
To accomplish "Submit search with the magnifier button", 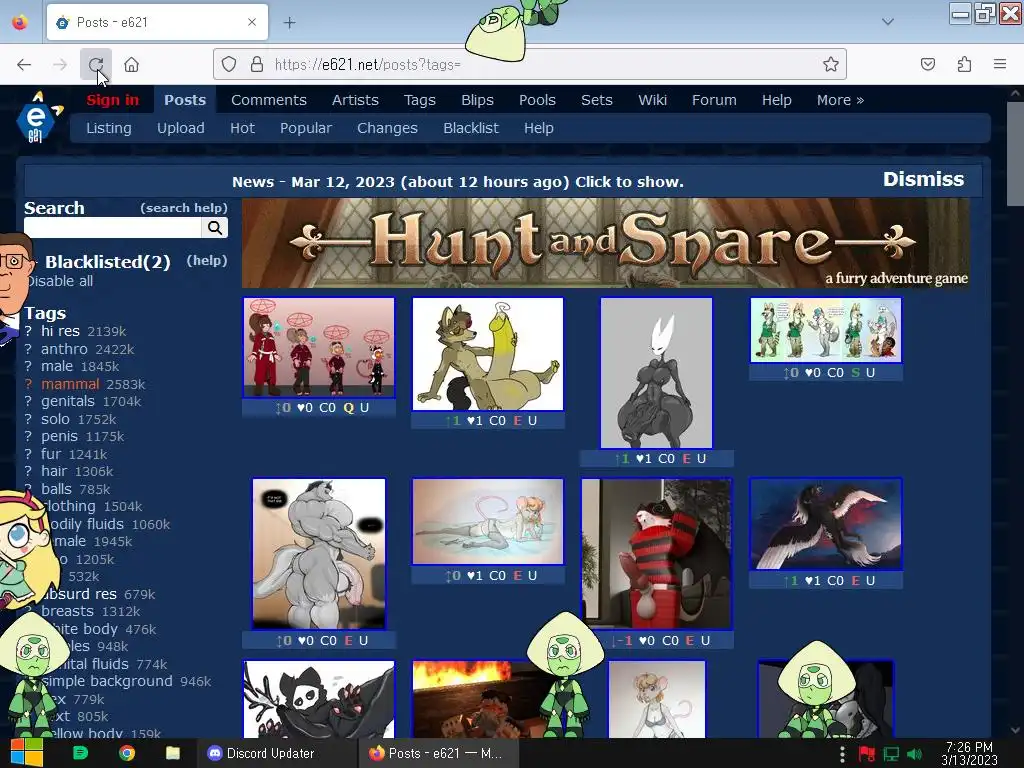I will tap(215, 227).
